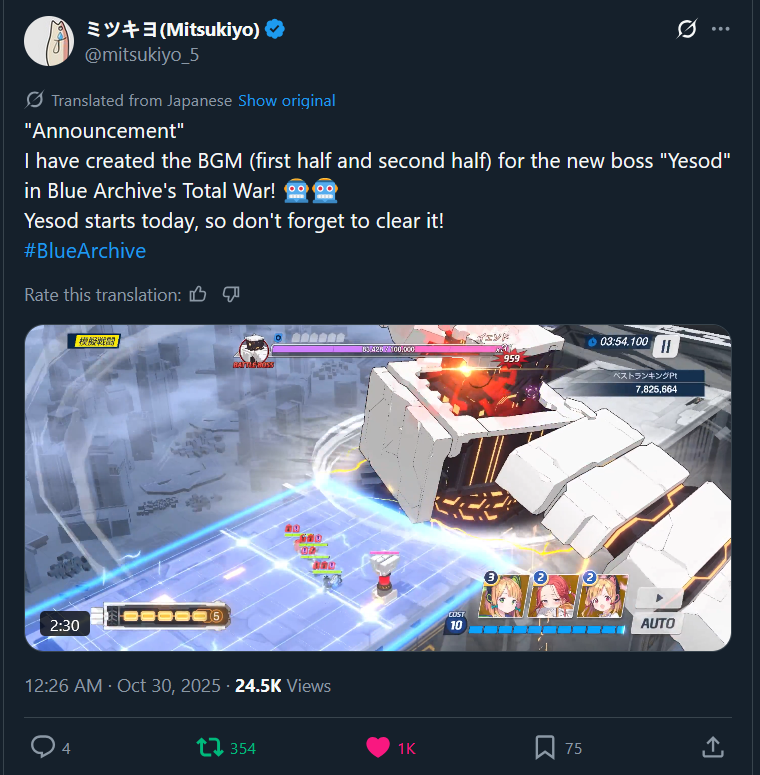Click the 12:26 AM Oct 30 timestamp
Viewport: 760px width, 775px height.
123,686
